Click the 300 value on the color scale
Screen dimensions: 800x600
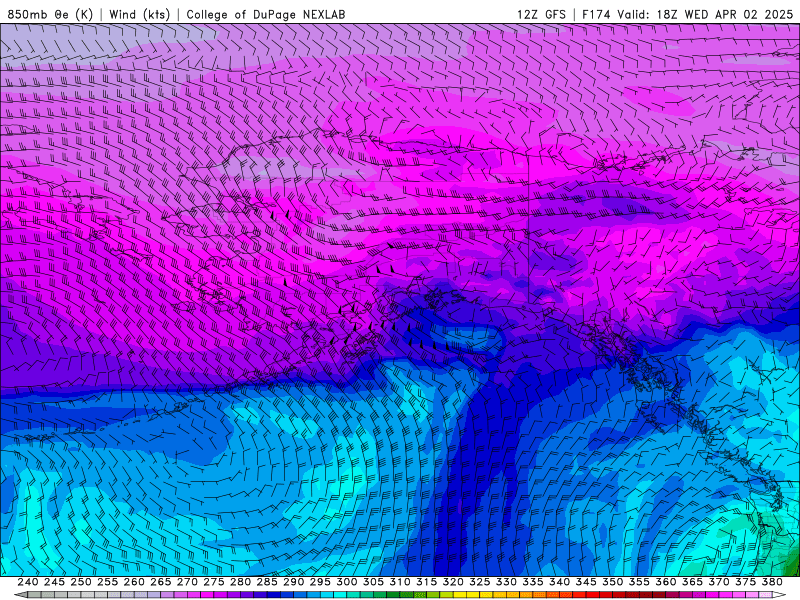[347, 582]
